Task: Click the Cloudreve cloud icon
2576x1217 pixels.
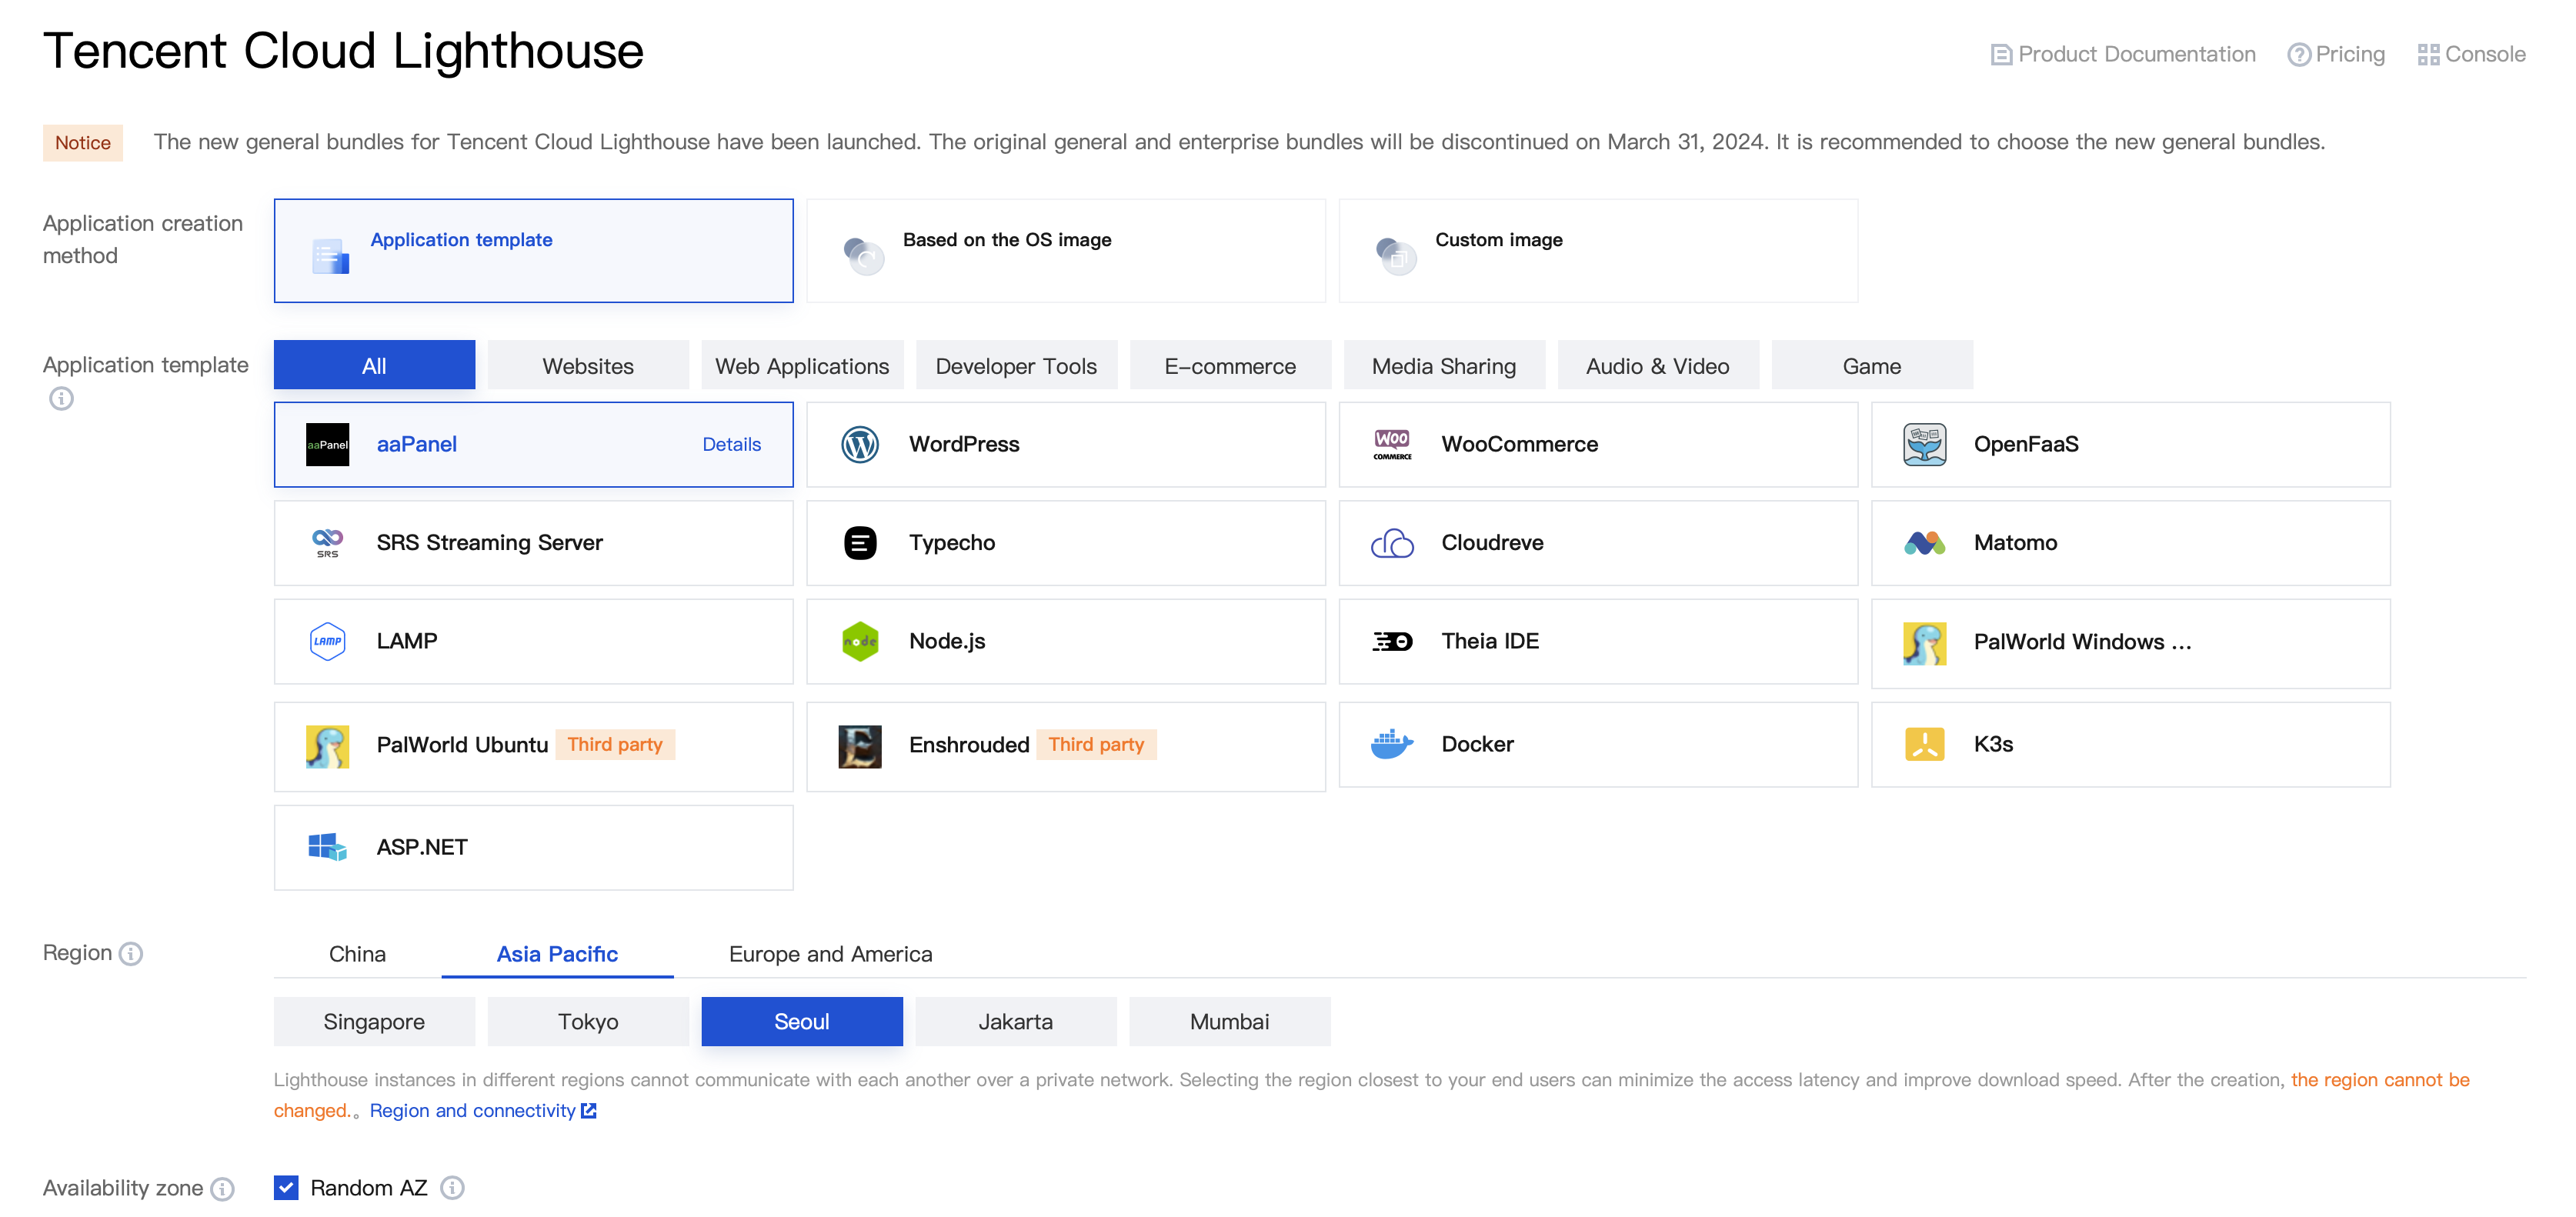Action: (x=1391, y=542)
